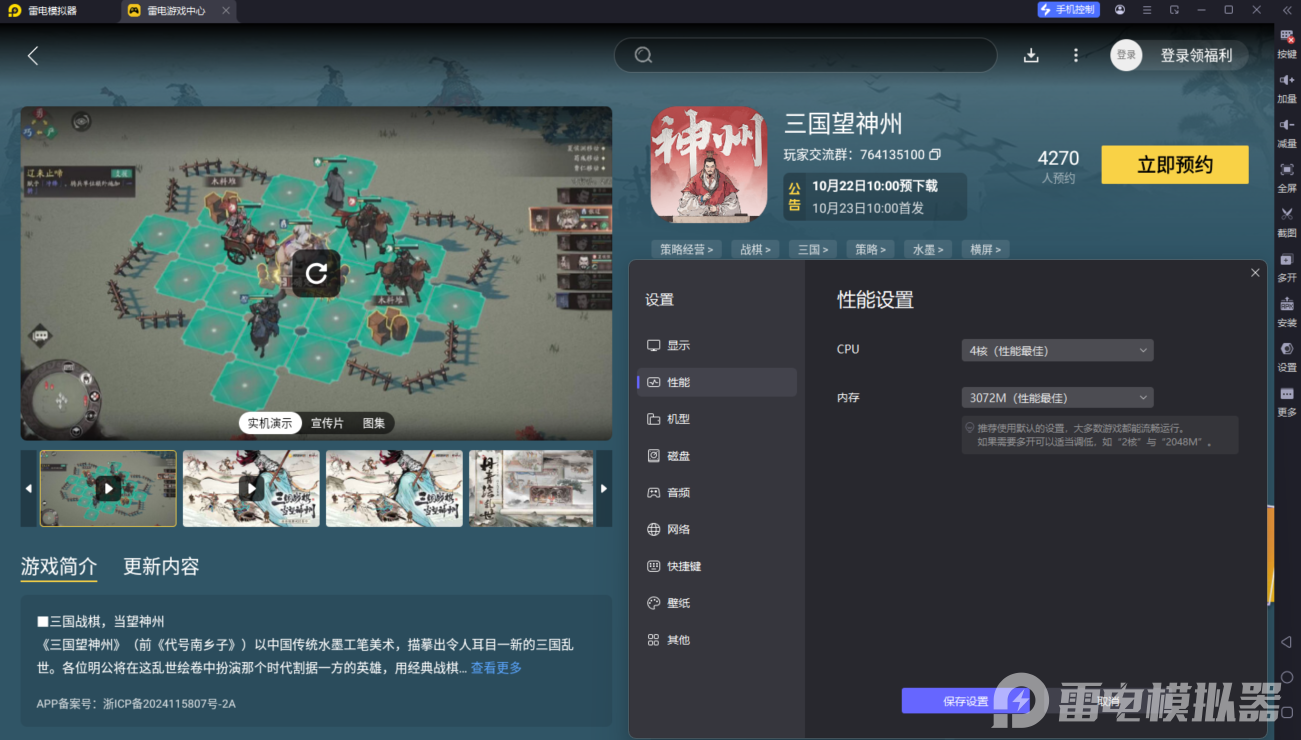Switch to the 壁纸 wallpaper settings section

click(x=671, y=602)
